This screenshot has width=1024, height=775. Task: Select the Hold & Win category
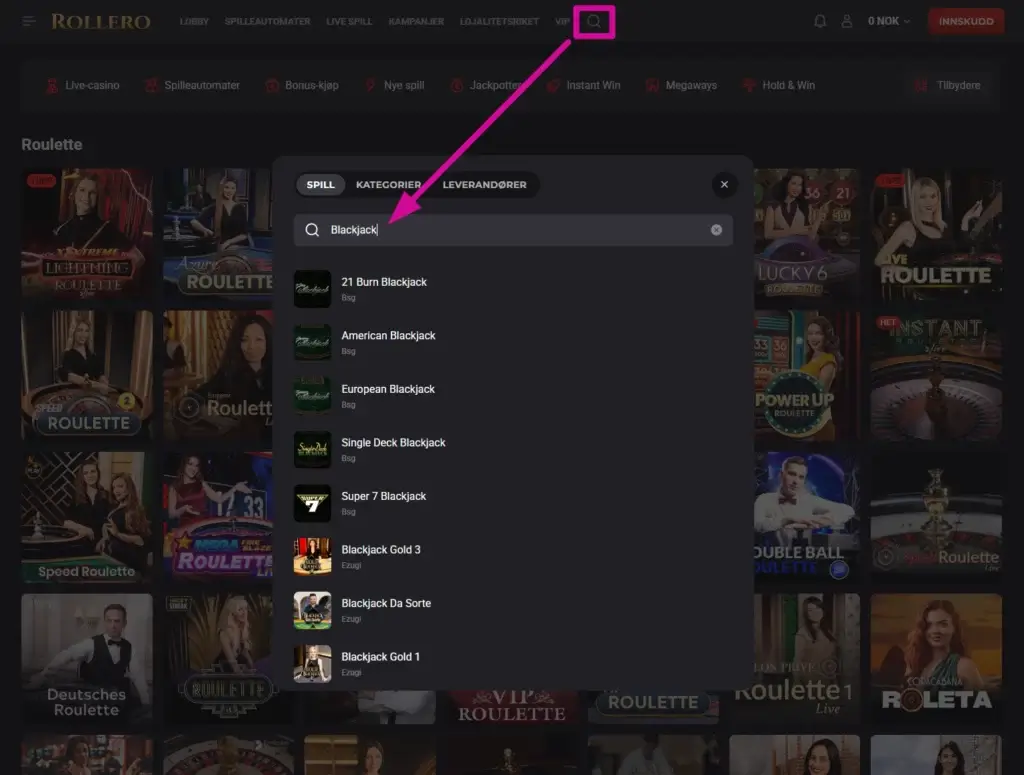coord(778,86)
